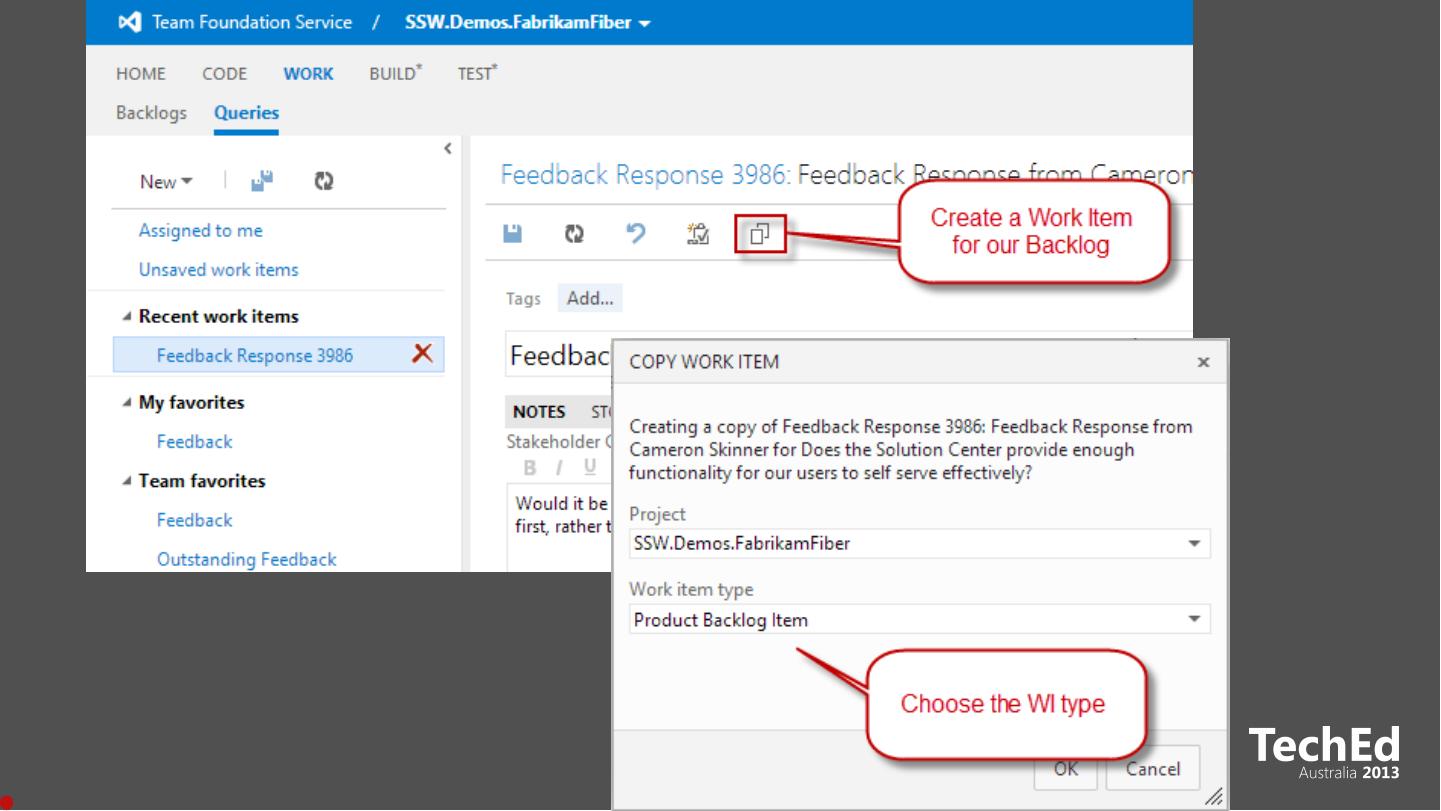Screen dimensions: 1441x811
Task: Refresh the work item using the toolbar refresh icon
Action: point(574,234)
